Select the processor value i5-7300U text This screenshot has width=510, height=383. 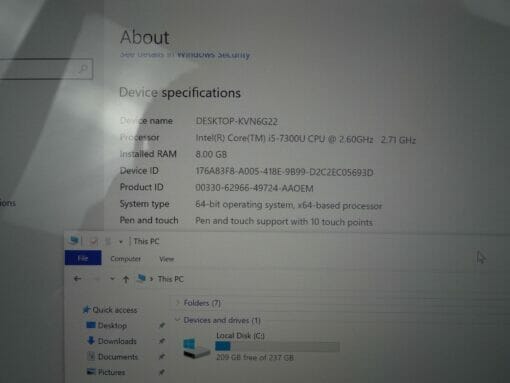coord(305,139)
